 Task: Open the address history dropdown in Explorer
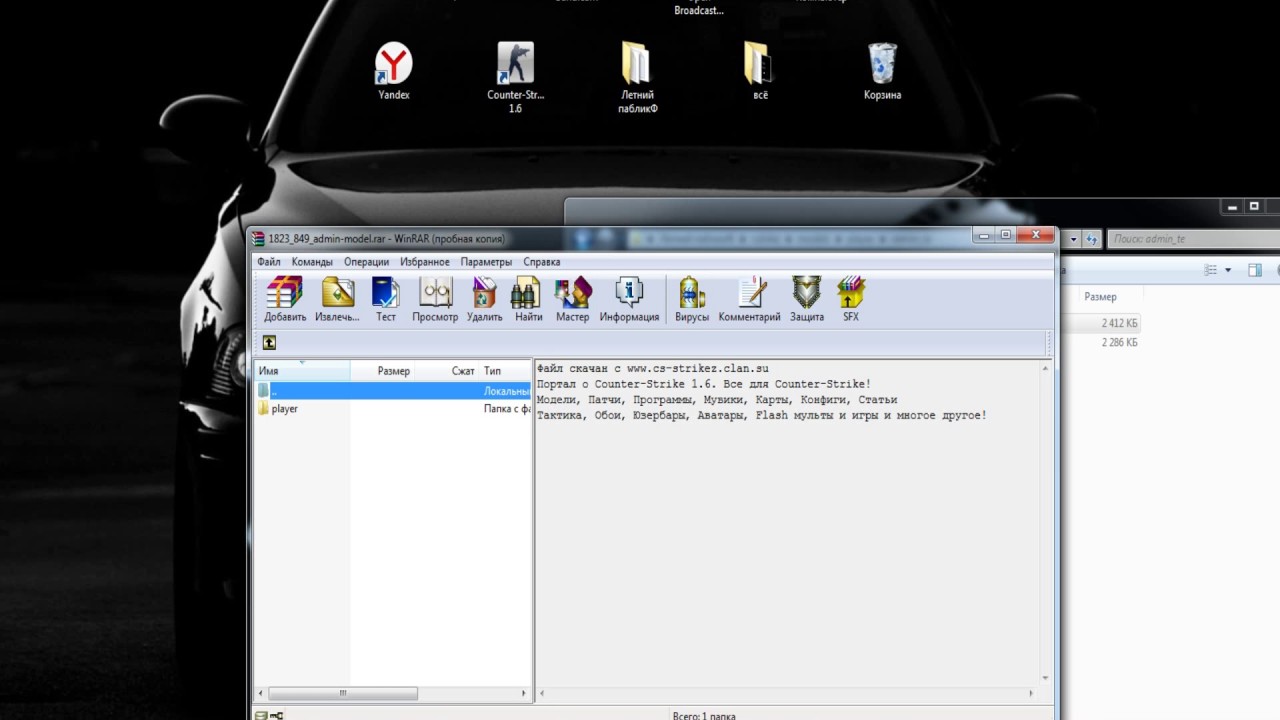point(1073,239)
